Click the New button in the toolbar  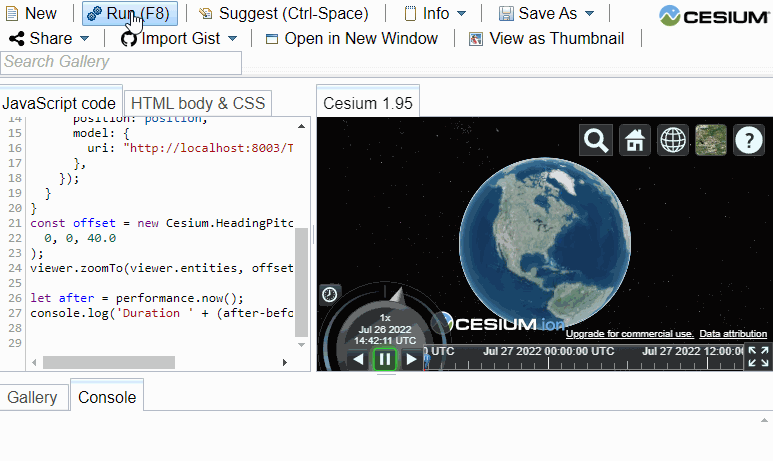point(32,13)
